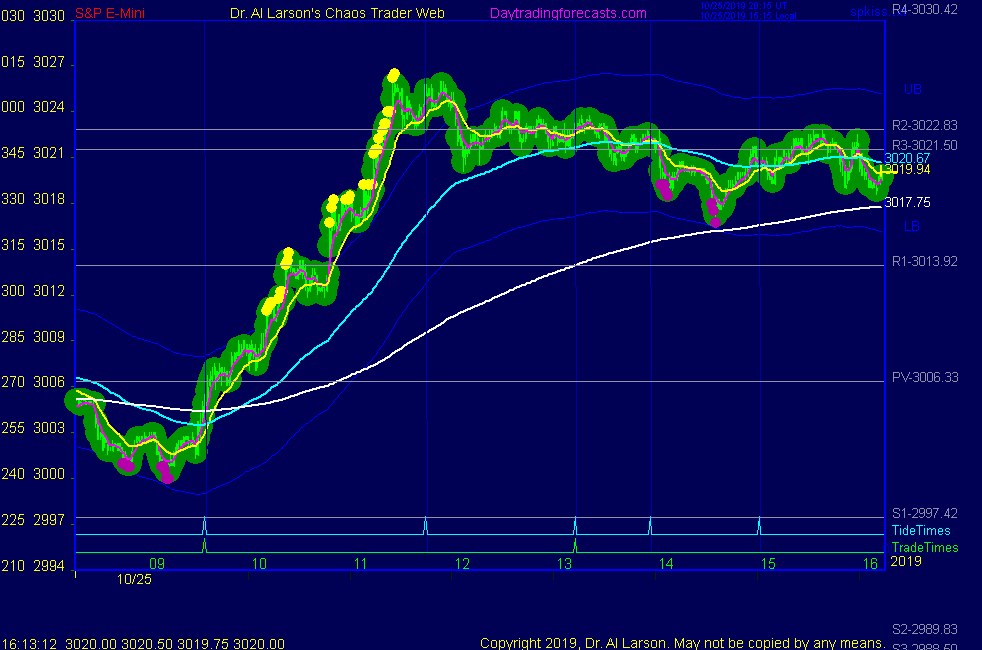Click the 3018 price axis label
The image size is (982, 650).
point(49,199)
